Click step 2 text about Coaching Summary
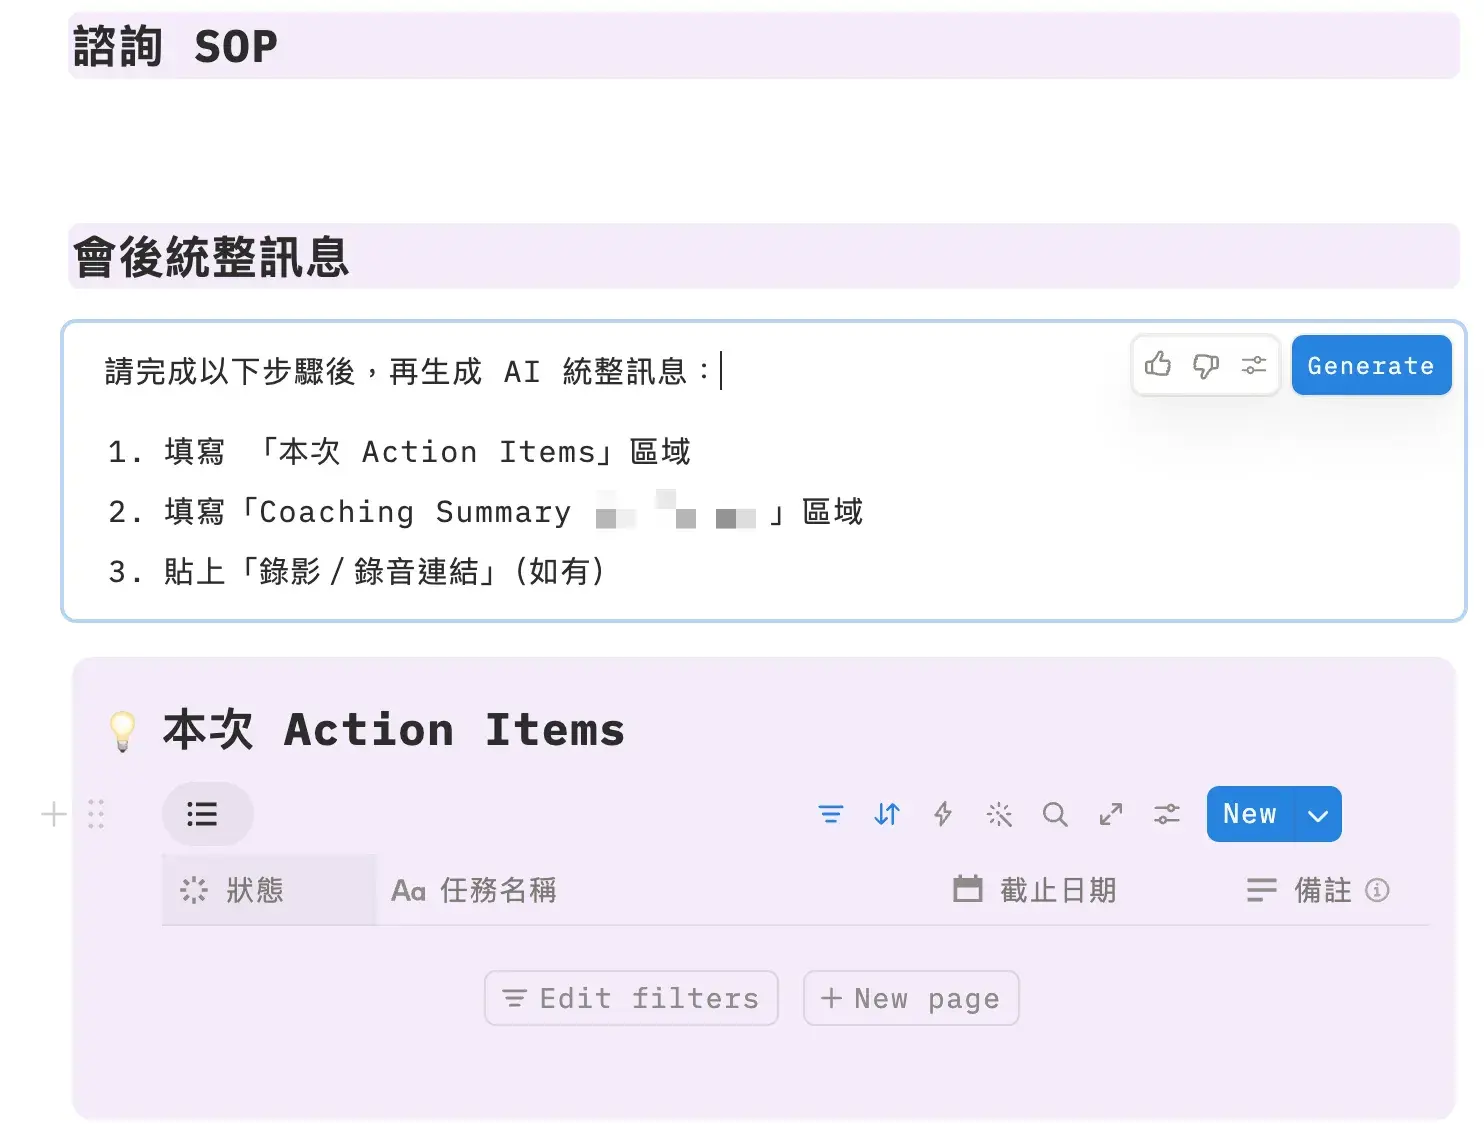This screenshot has height=1124, width=1484. click(513, 511)
